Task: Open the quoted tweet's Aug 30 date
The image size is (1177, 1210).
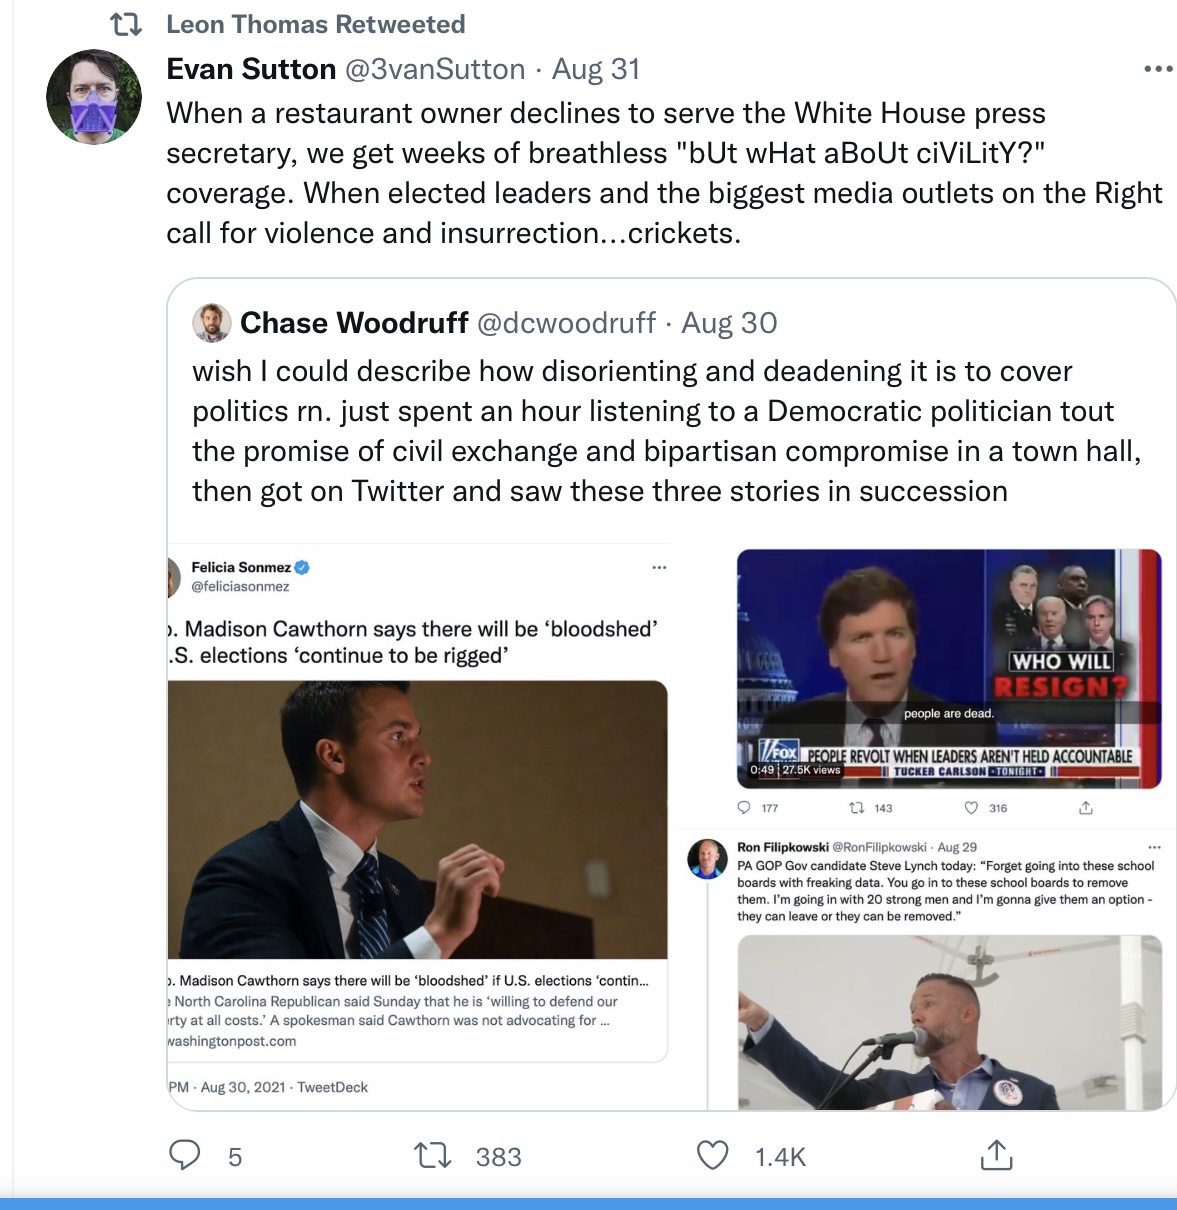Action: [729, 323]
